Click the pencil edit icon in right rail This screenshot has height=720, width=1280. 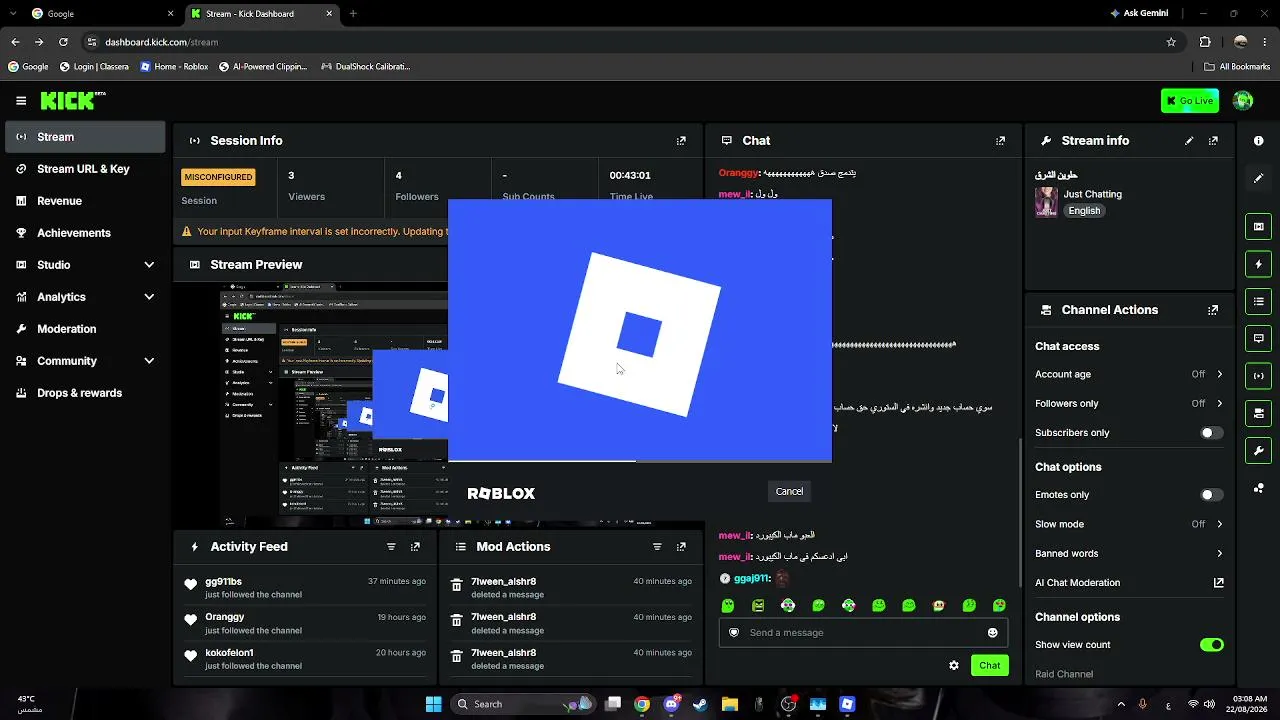[x=1259, y=178]
